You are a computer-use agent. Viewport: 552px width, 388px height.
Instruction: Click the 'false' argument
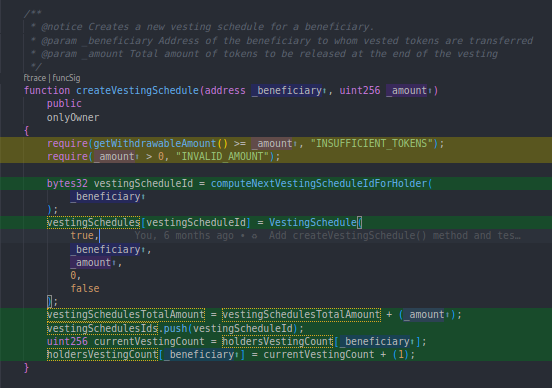point(85,288)
